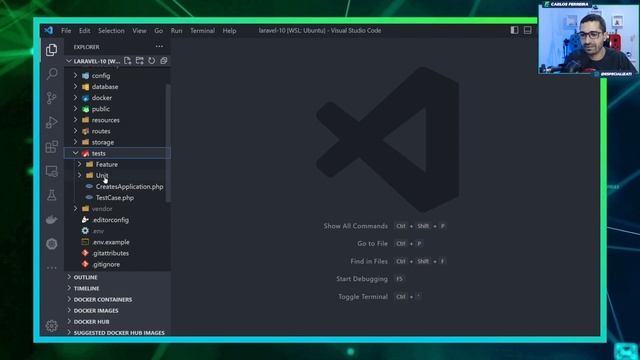Open the .gitattributes file
The image size is (640, 360).
[x=118, y=253]
